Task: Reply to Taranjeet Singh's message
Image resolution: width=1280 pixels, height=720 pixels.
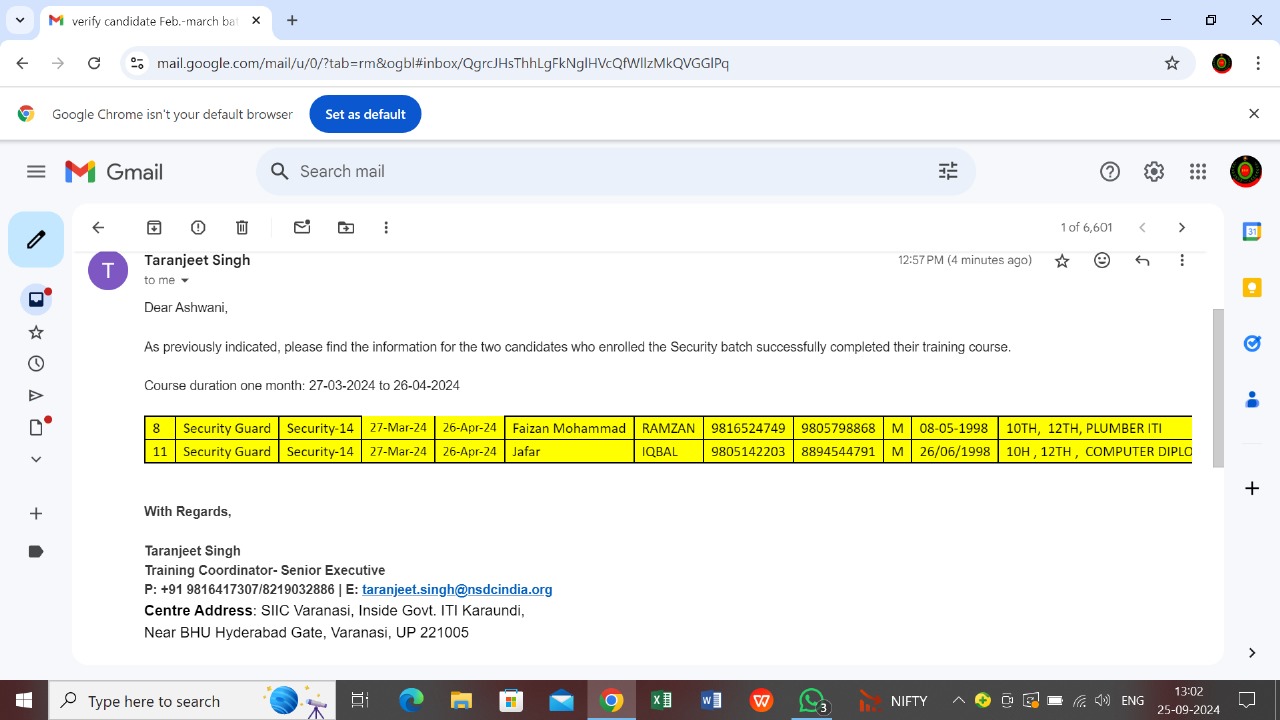Action: (1142, 261)
